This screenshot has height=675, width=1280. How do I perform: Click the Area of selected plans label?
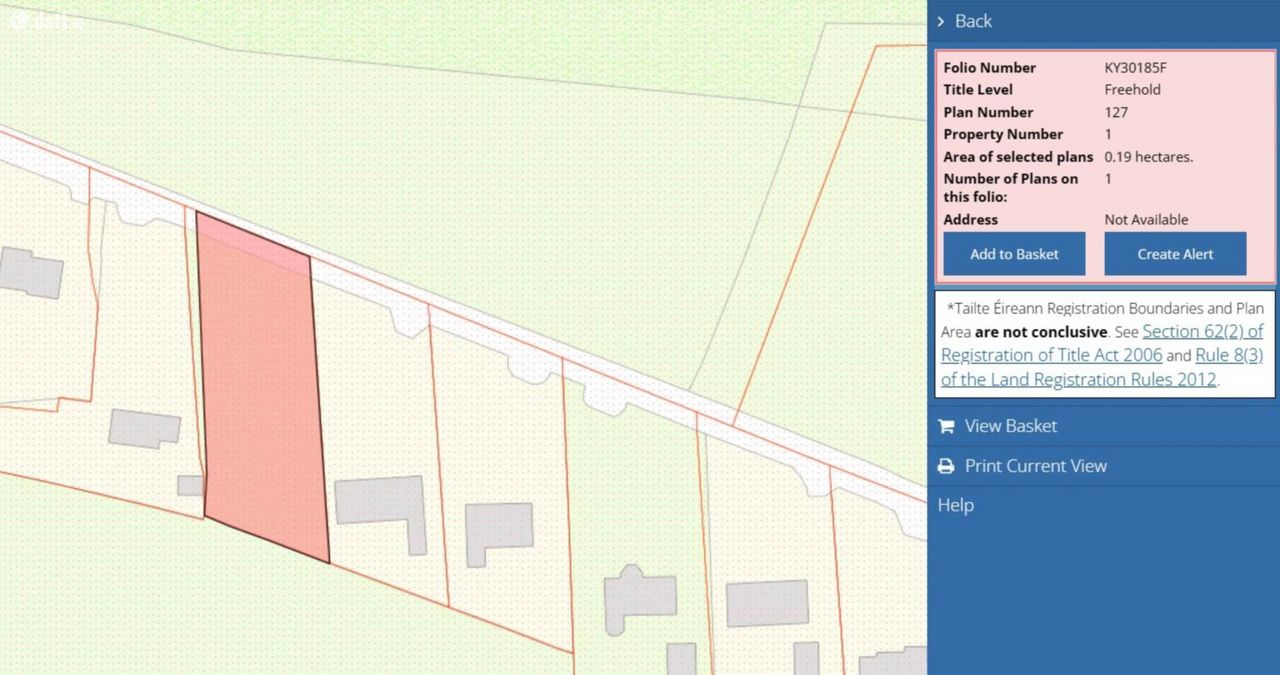coord(1018,157)
